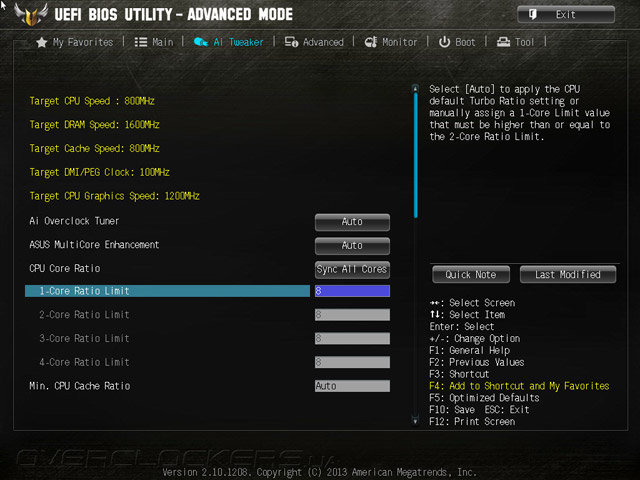This screenshot has height=480, width=640.
Task: Click the 1-Core Ratio Limit value field
Action: pyautogui.click(x=352, y=291)
